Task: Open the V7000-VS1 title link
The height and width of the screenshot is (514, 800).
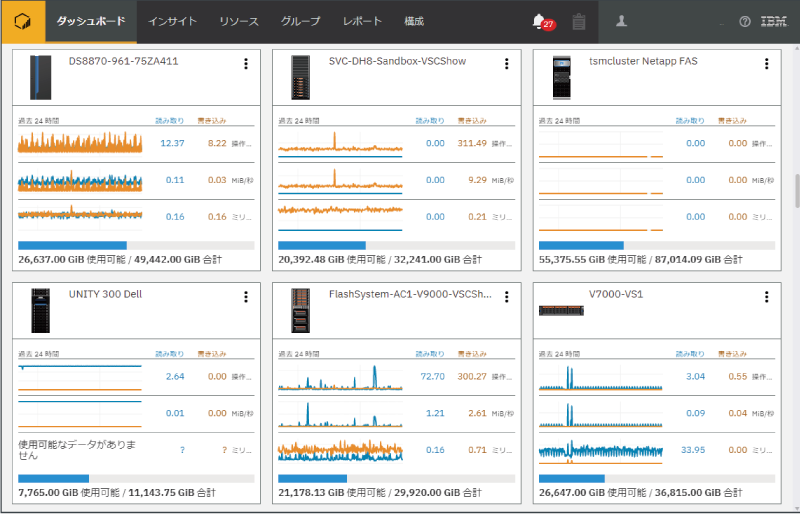Action: coord(616,295)
